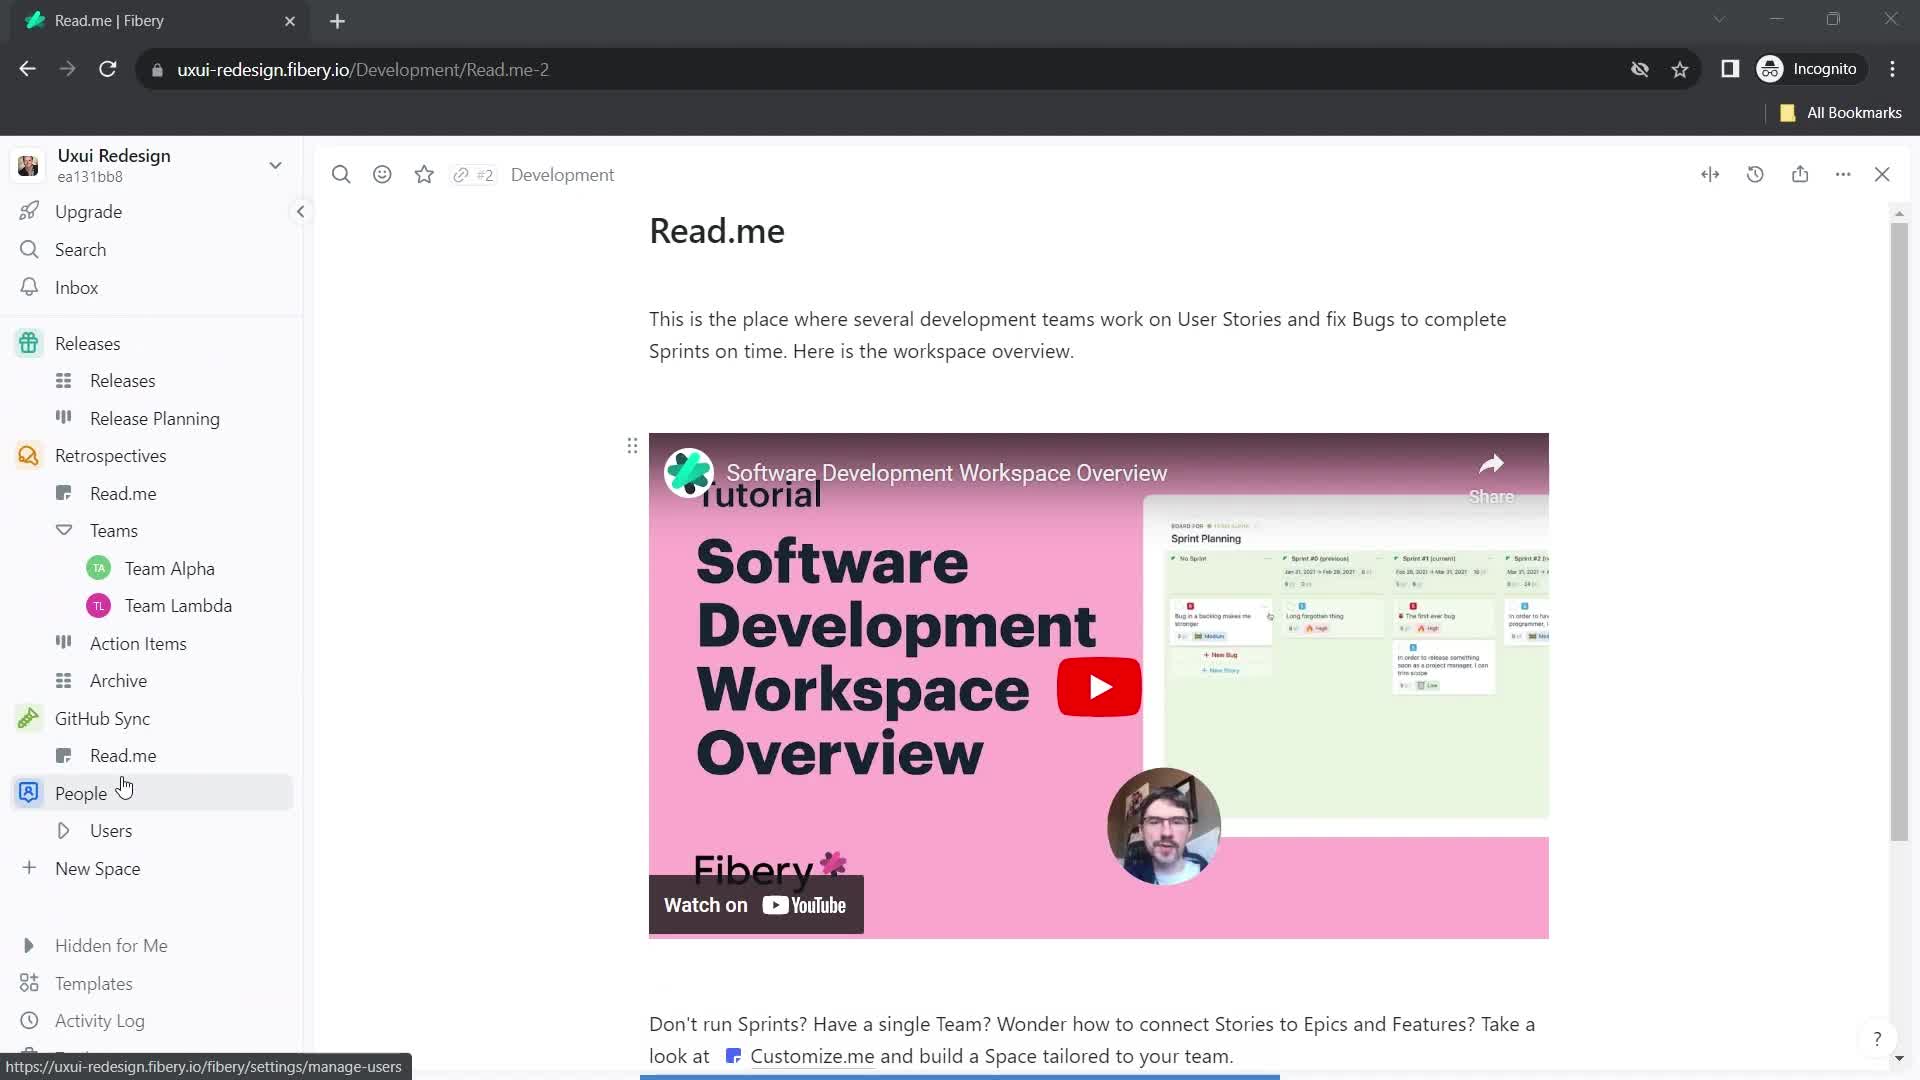The image size is (1920, 1080).
Task: Click the Read.me document title
Action: [x=717, y=231]
